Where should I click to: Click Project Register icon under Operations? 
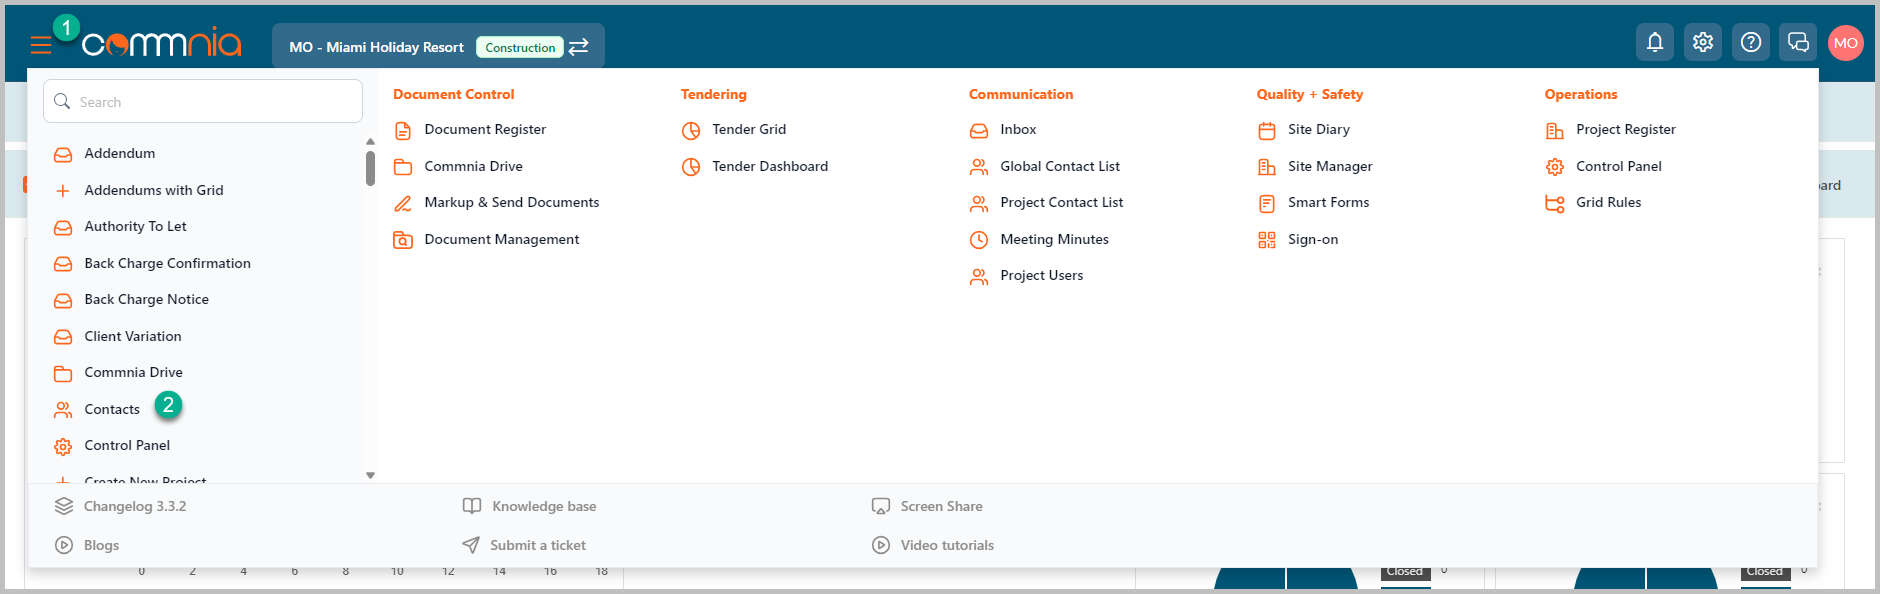[x=1555, y=130]
